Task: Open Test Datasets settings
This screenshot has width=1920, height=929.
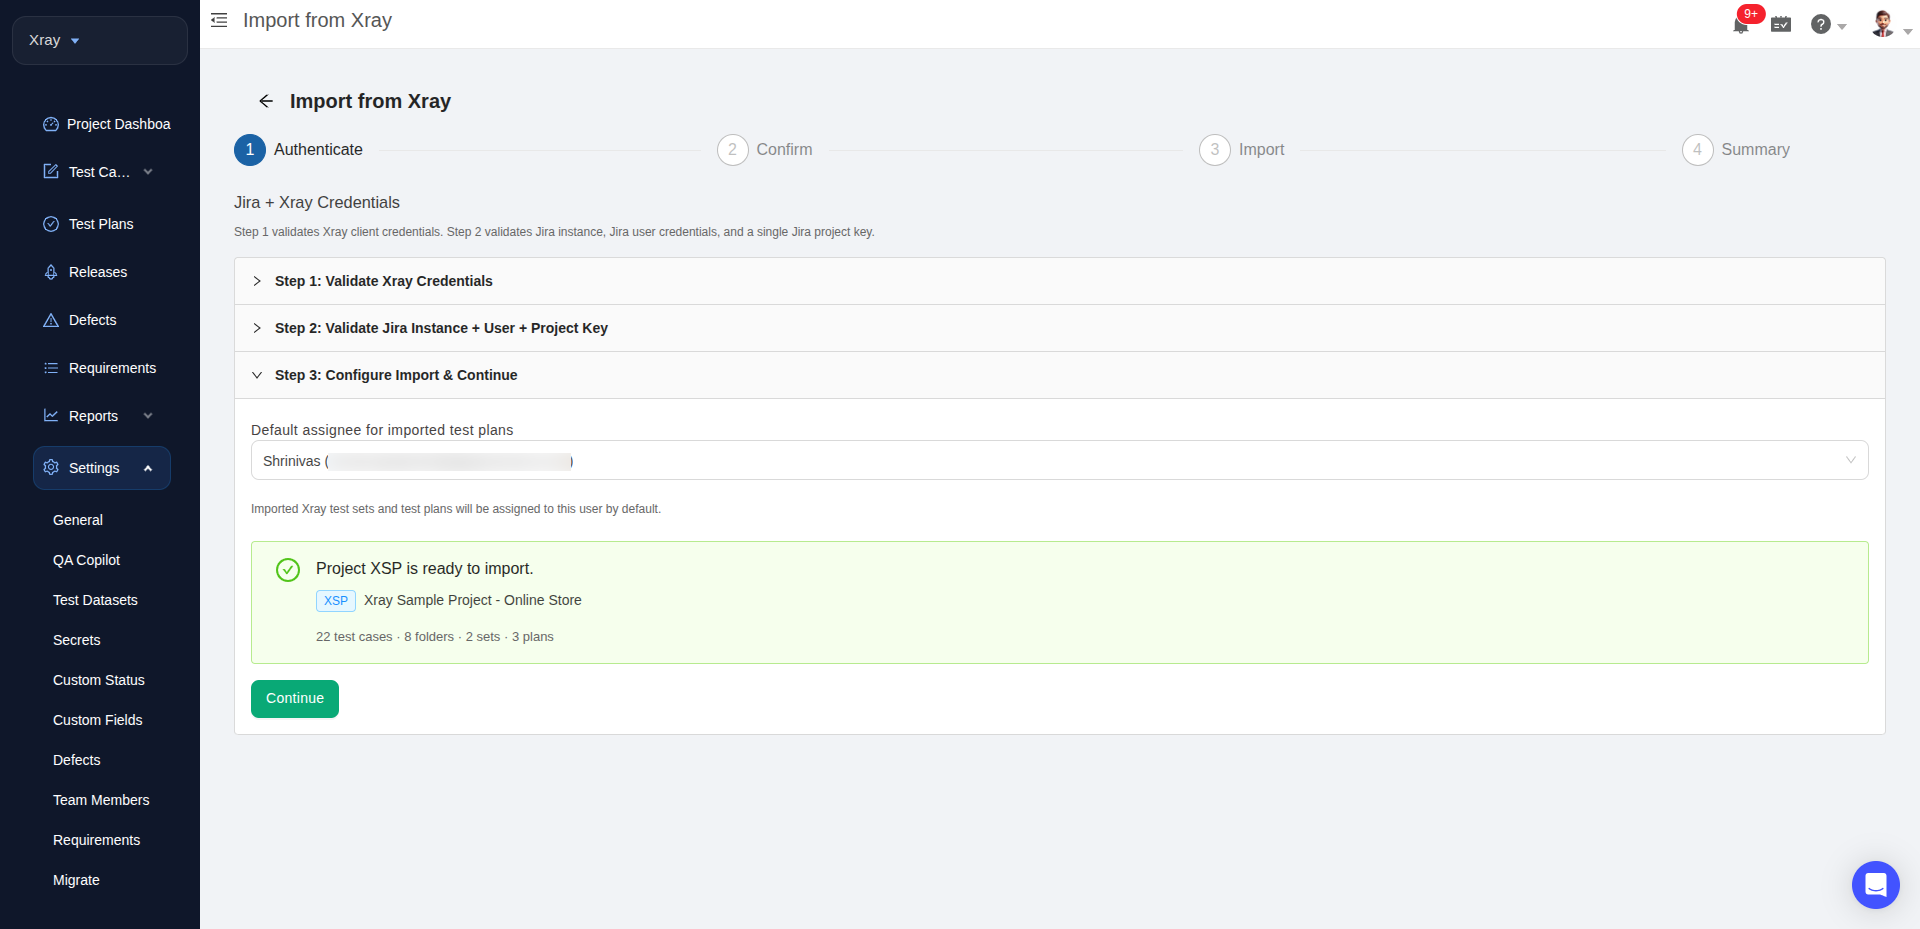Action: pos(95,600)
